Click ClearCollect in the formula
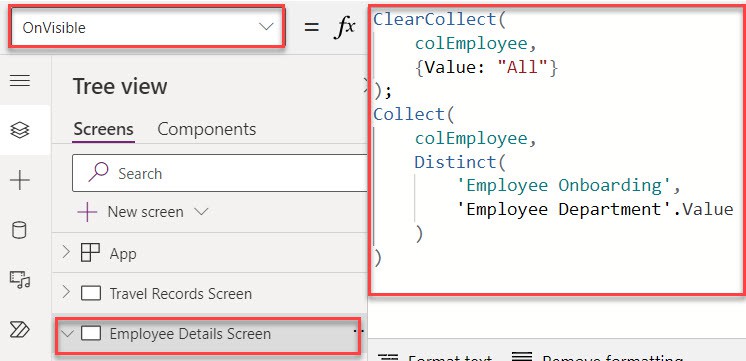 pos(435,20)
